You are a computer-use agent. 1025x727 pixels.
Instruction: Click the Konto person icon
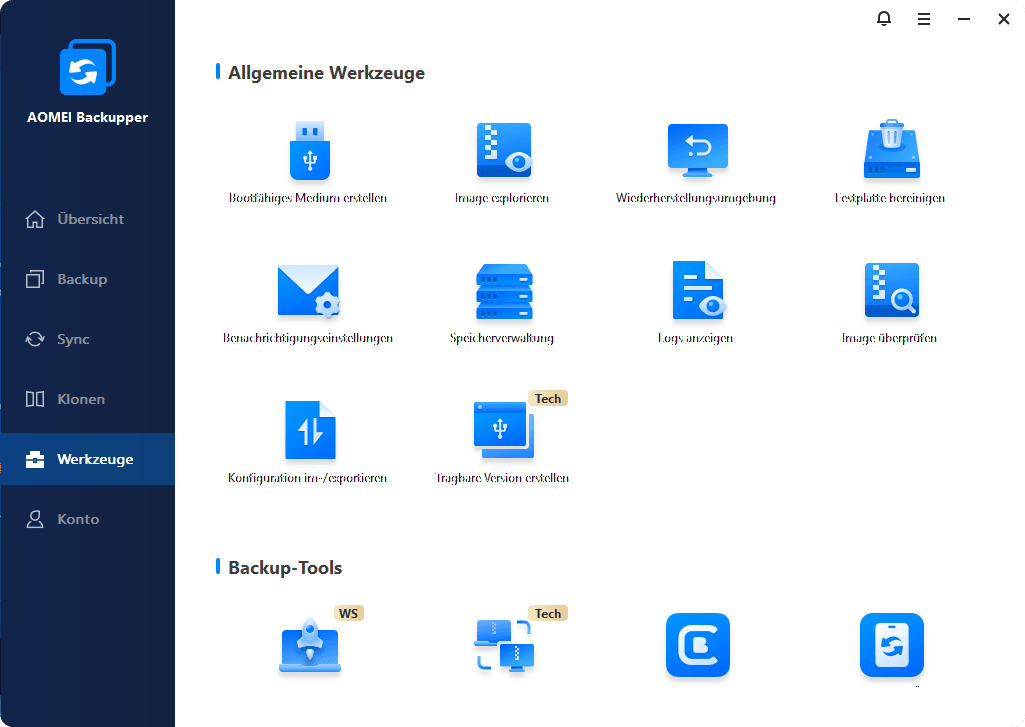tap(35, 520)
